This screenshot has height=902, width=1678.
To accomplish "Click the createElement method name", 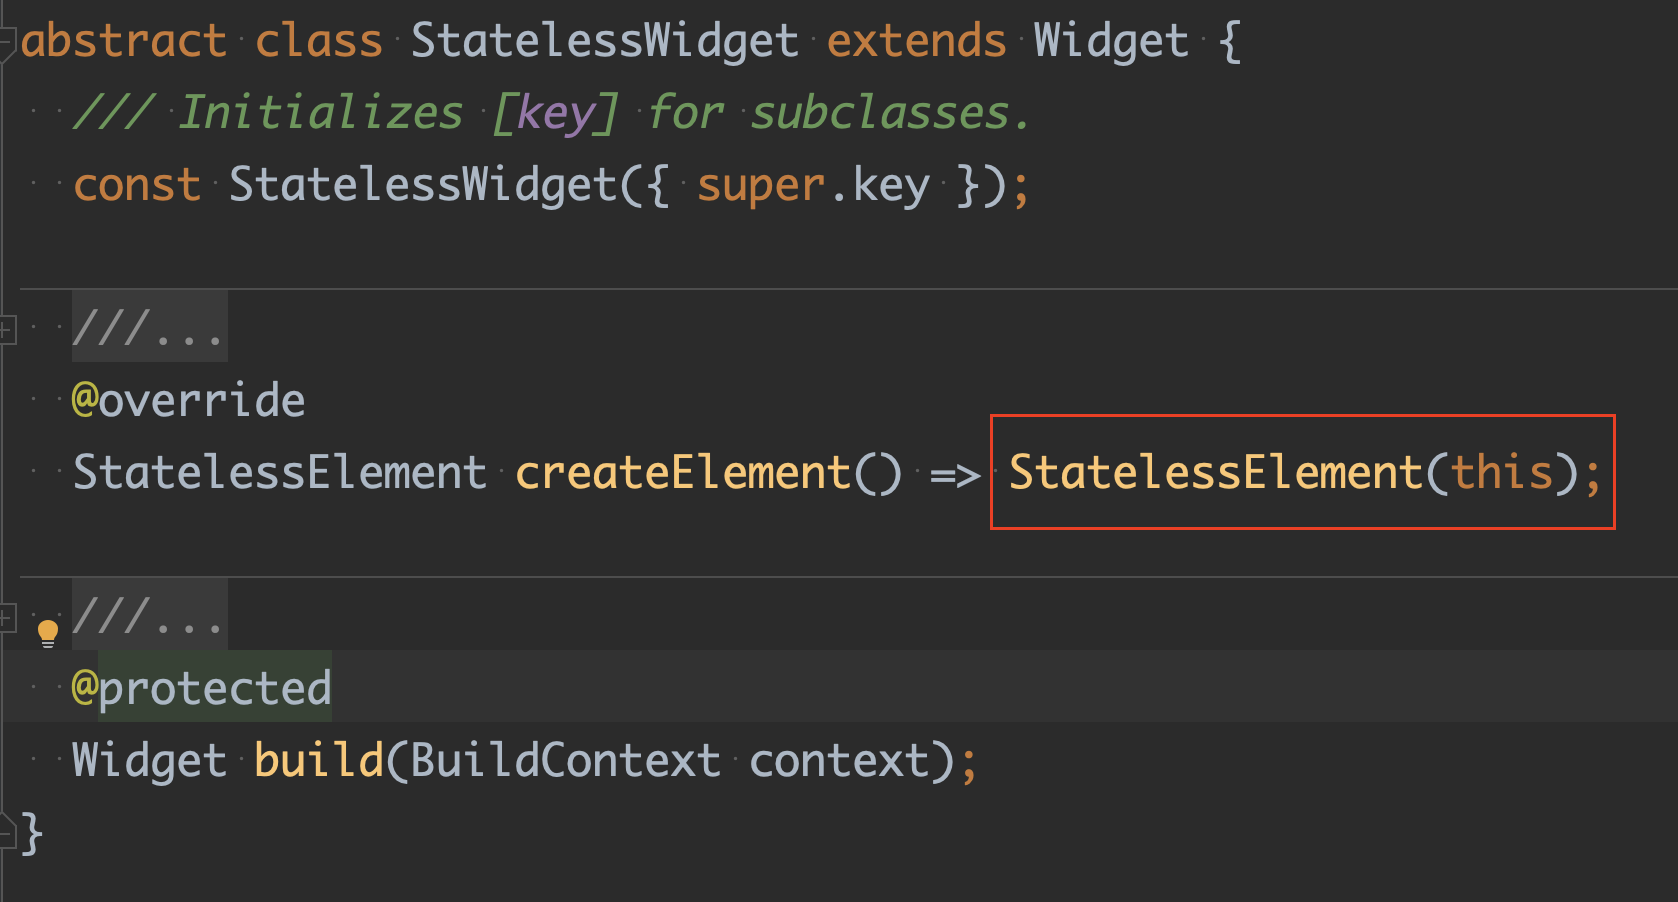I will click(x=682, y=472).
